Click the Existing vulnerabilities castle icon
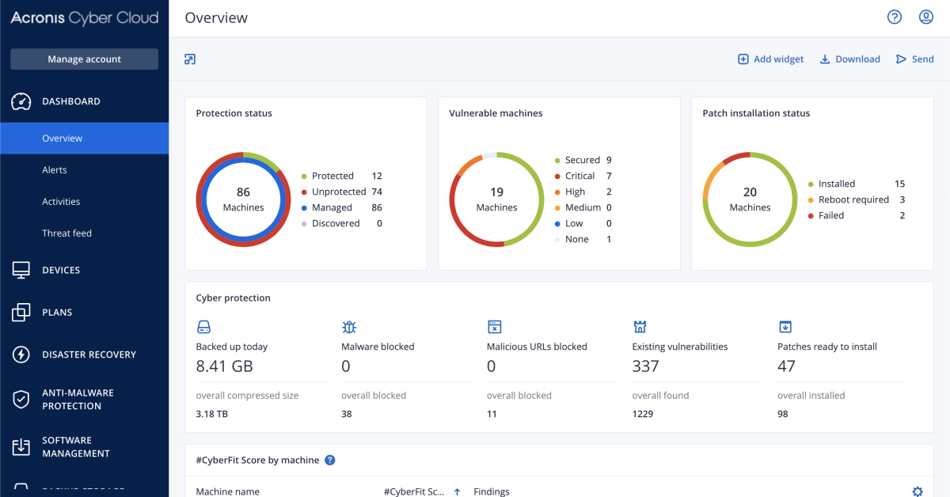This screenshot has width=950, height=497. (640, 327)
